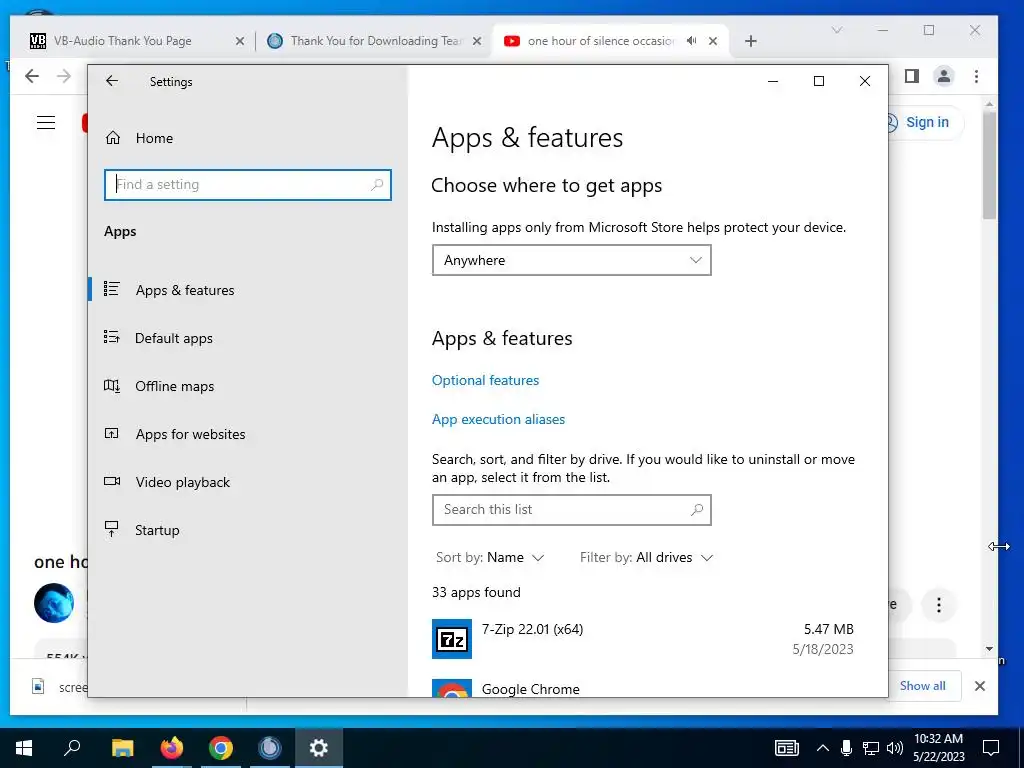This screenshot has width=1024, height=768.
Task: Close the Thank You for Downloading tab
Action: 477,41
